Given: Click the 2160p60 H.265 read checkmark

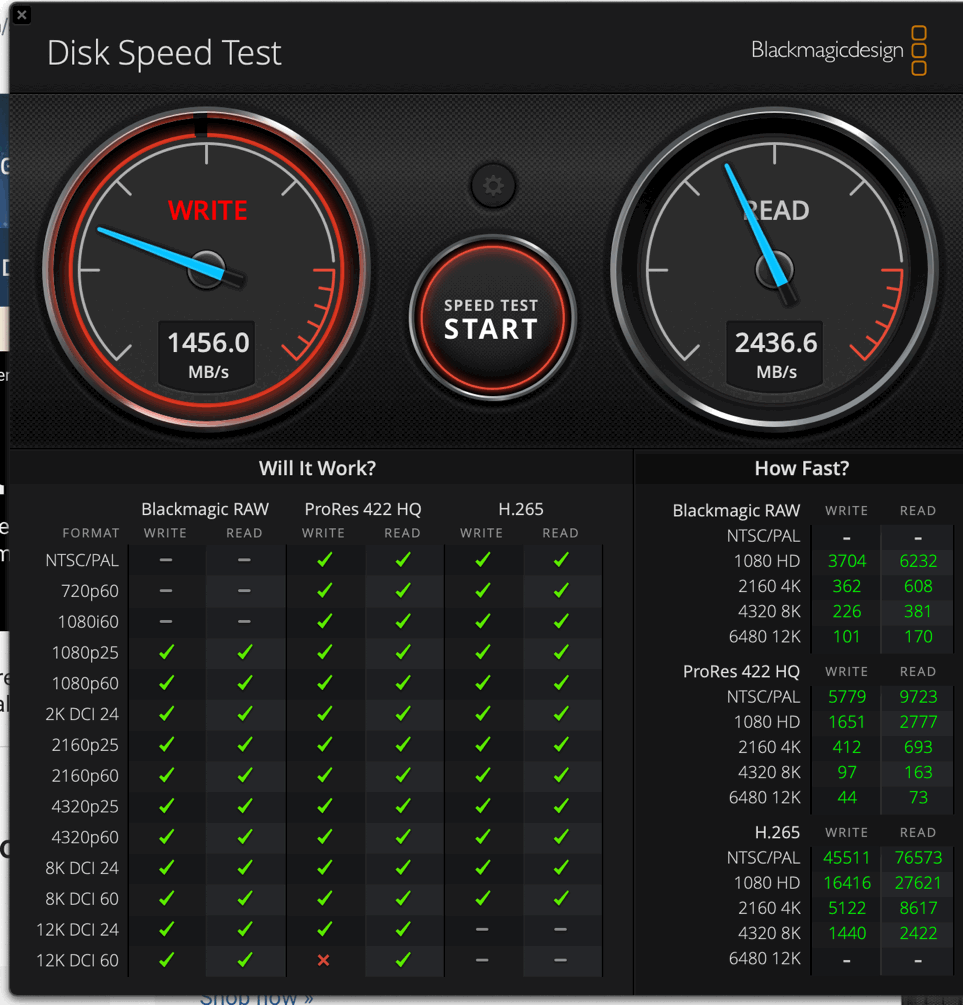Looking at the screenshot, I should (561, 776).
